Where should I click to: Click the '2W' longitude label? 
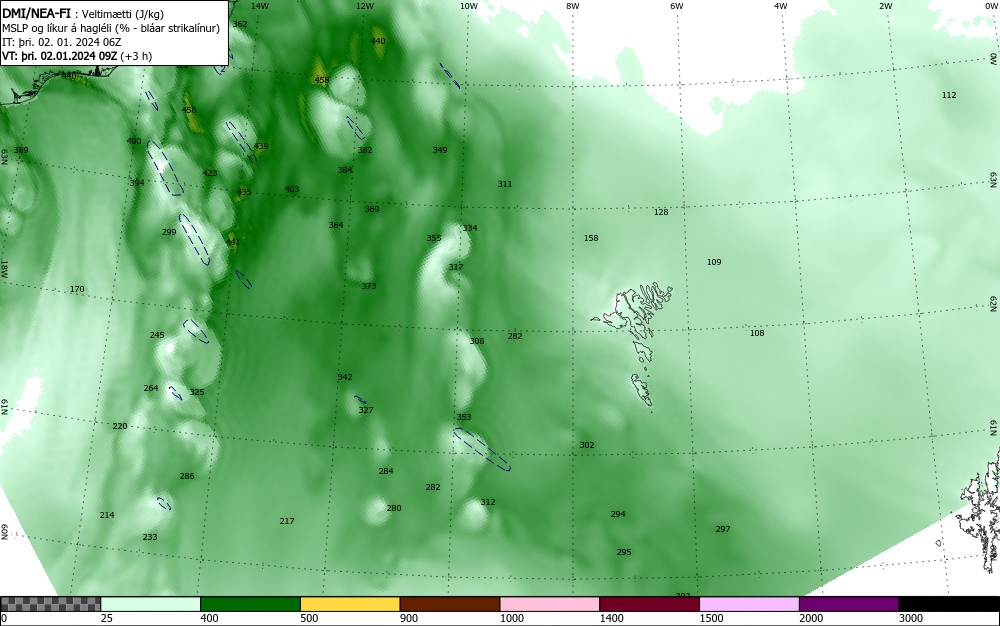(x=885, y=6)
